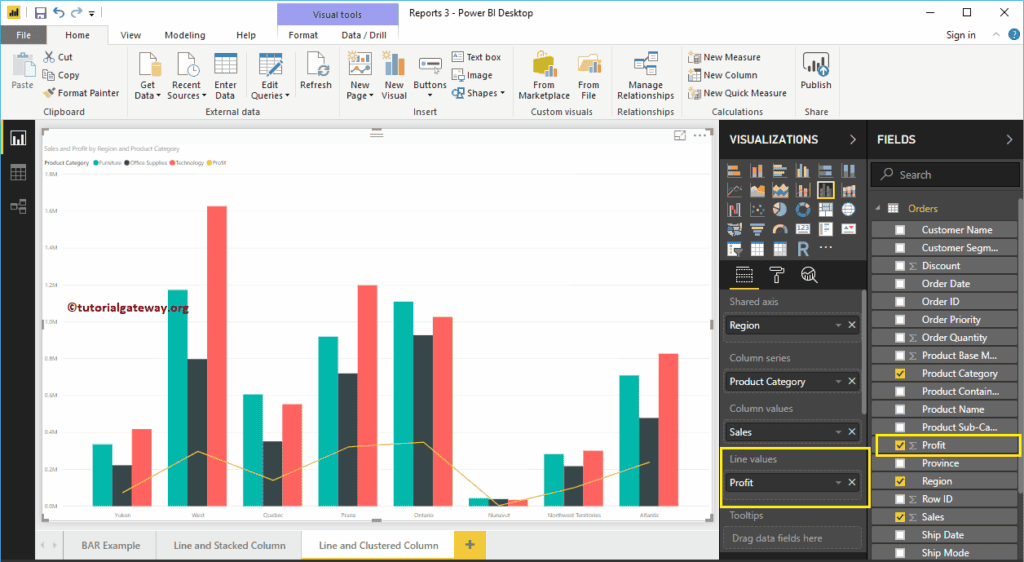This screenshot has height=562, width=1024.
Task: Switch to the View ribbon tab
Action: pyautogui.click(x=131, y=35)
